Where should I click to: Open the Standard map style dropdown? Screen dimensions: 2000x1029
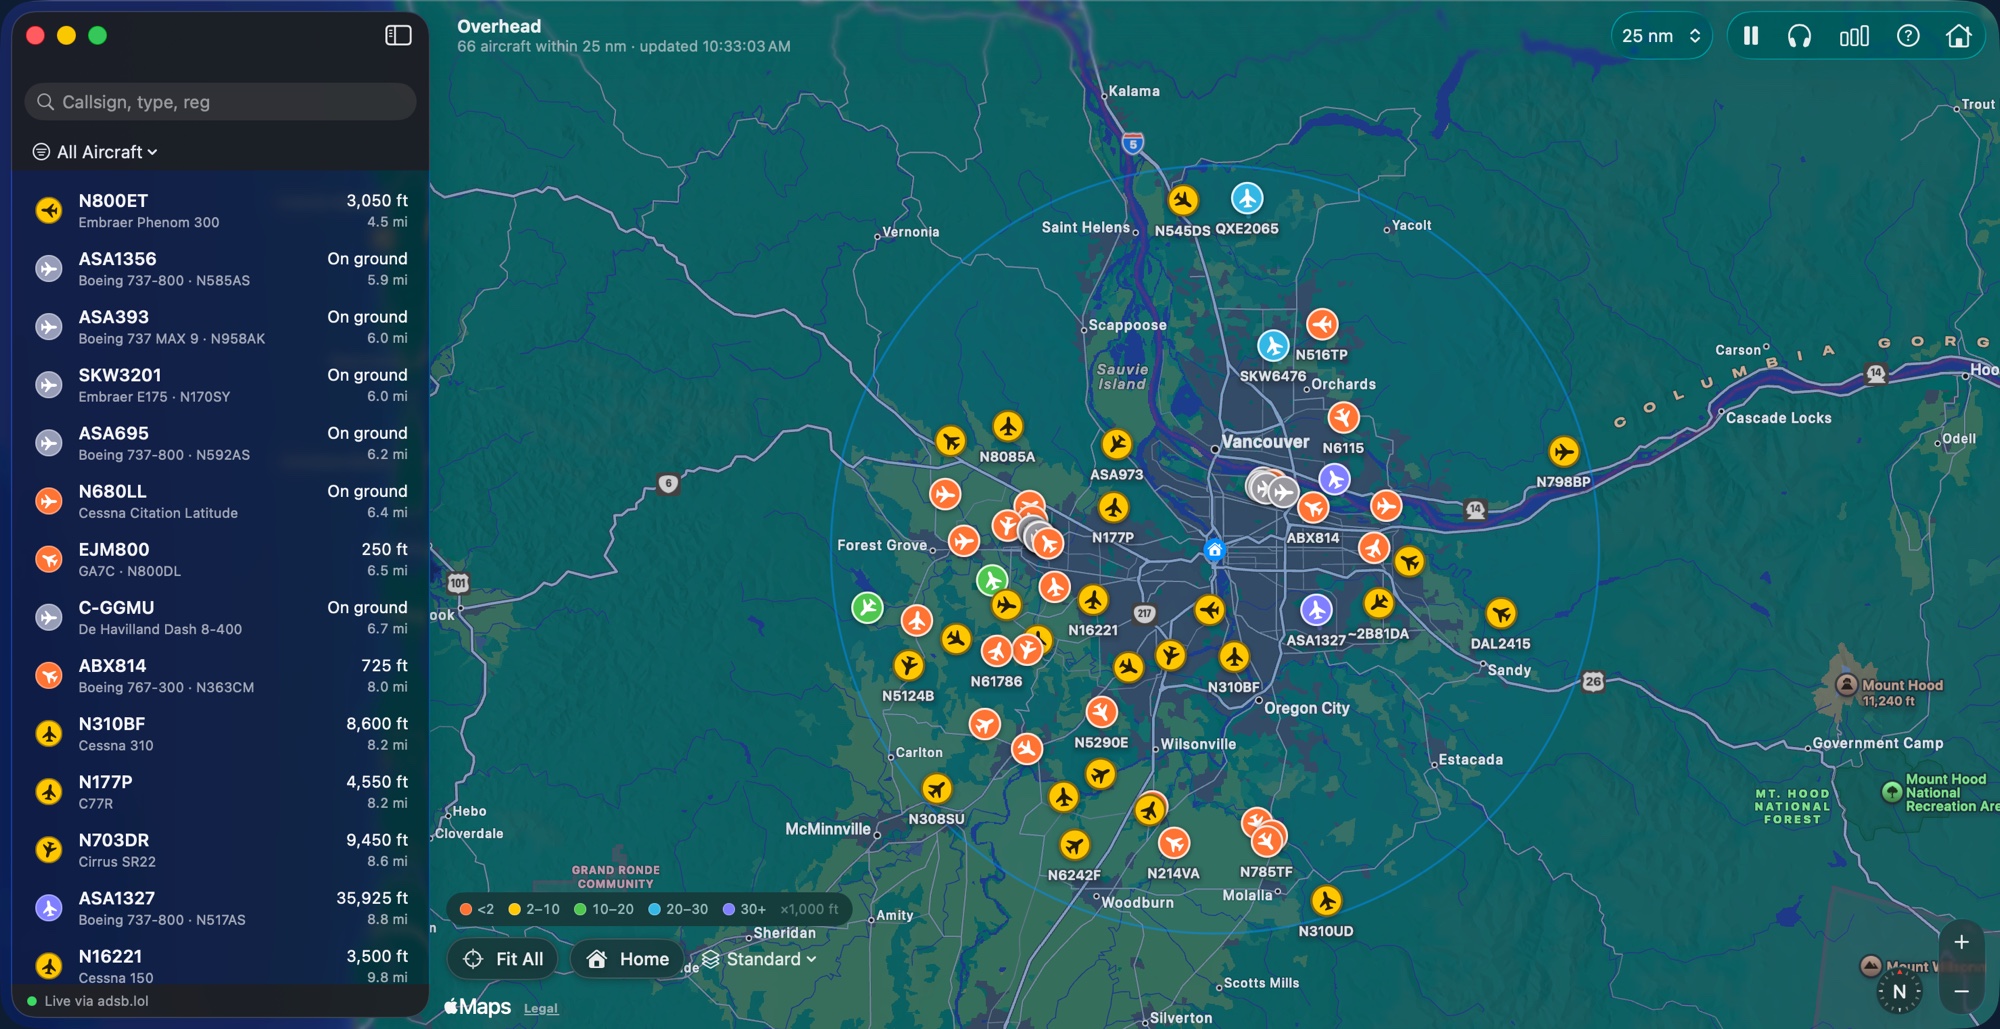tap(759, 959)
